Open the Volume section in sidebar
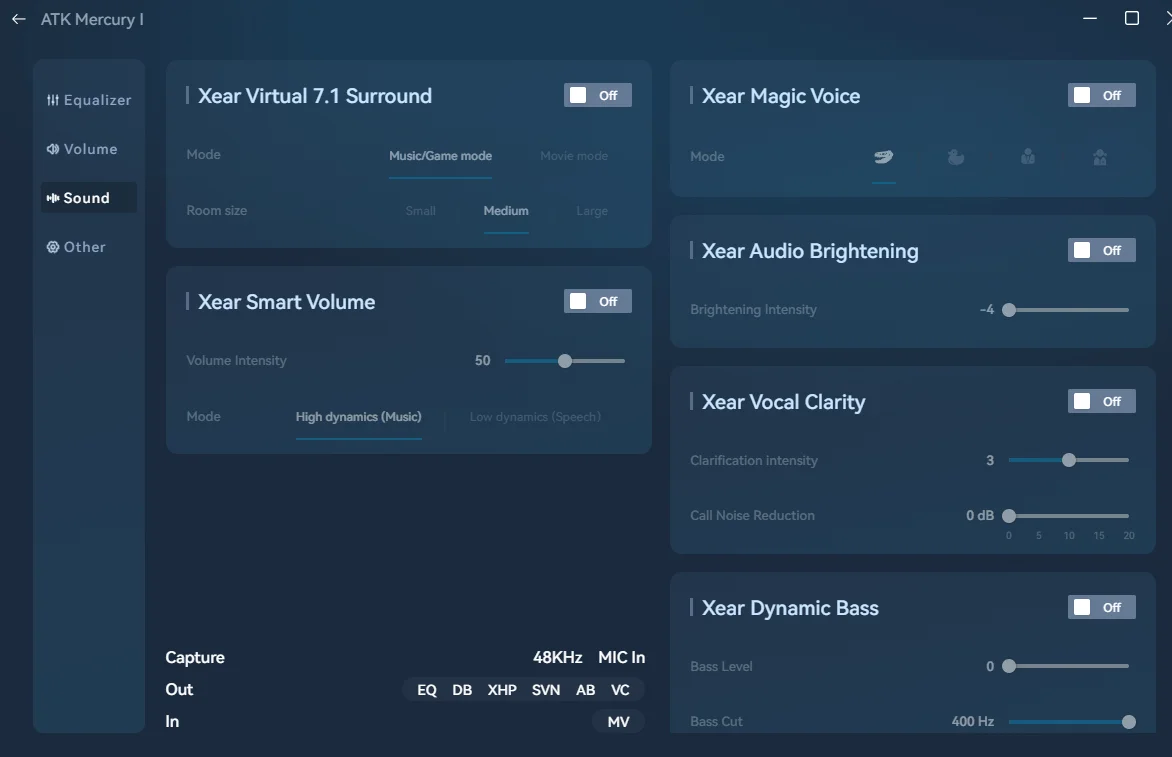1172x757 pixels. click(x=82, y=149)
